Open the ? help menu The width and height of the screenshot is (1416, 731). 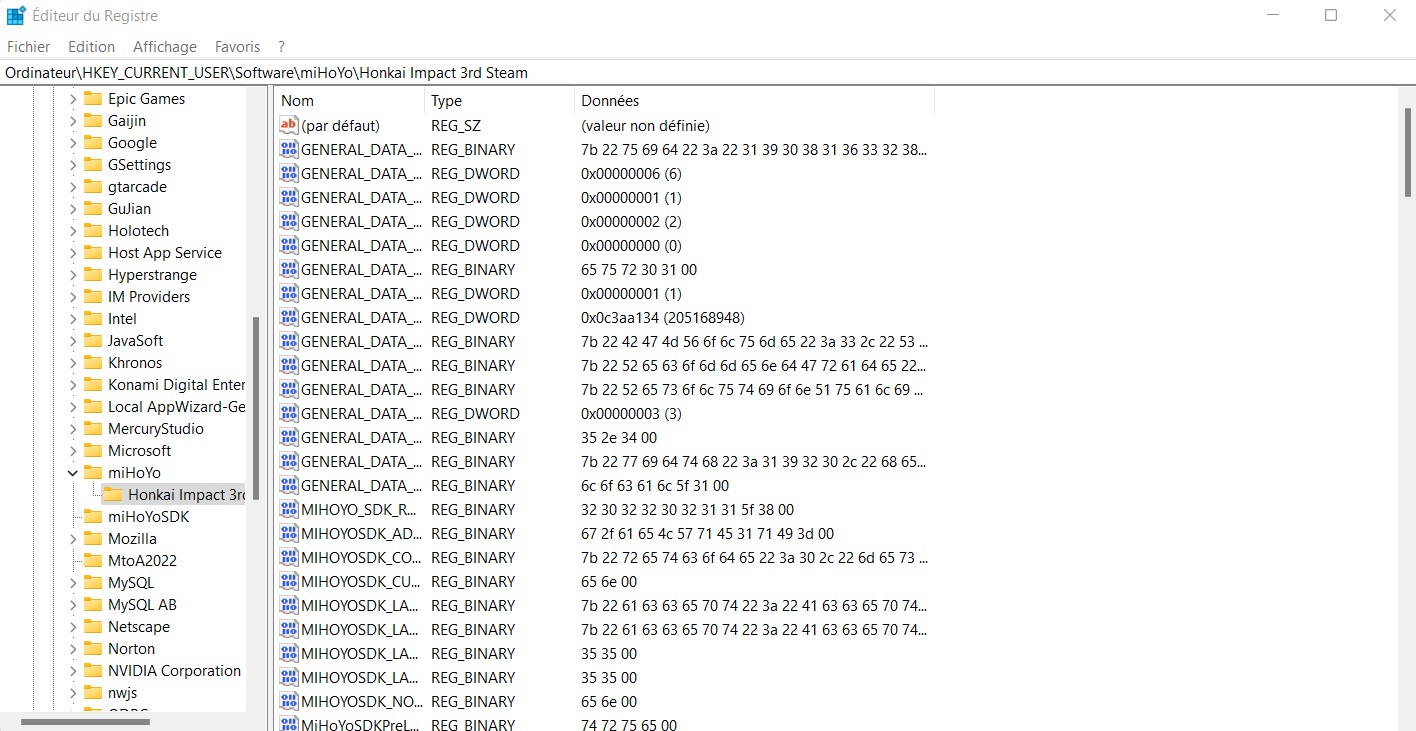point(282,47)
